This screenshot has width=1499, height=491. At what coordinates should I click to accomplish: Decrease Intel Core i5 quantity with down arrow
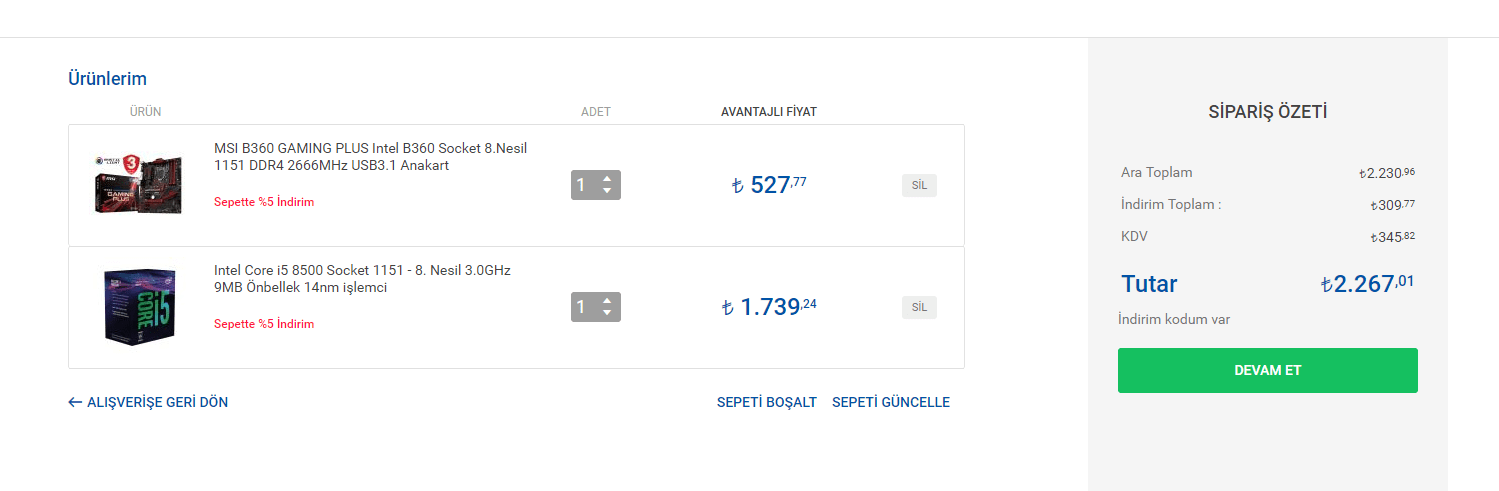607,313
